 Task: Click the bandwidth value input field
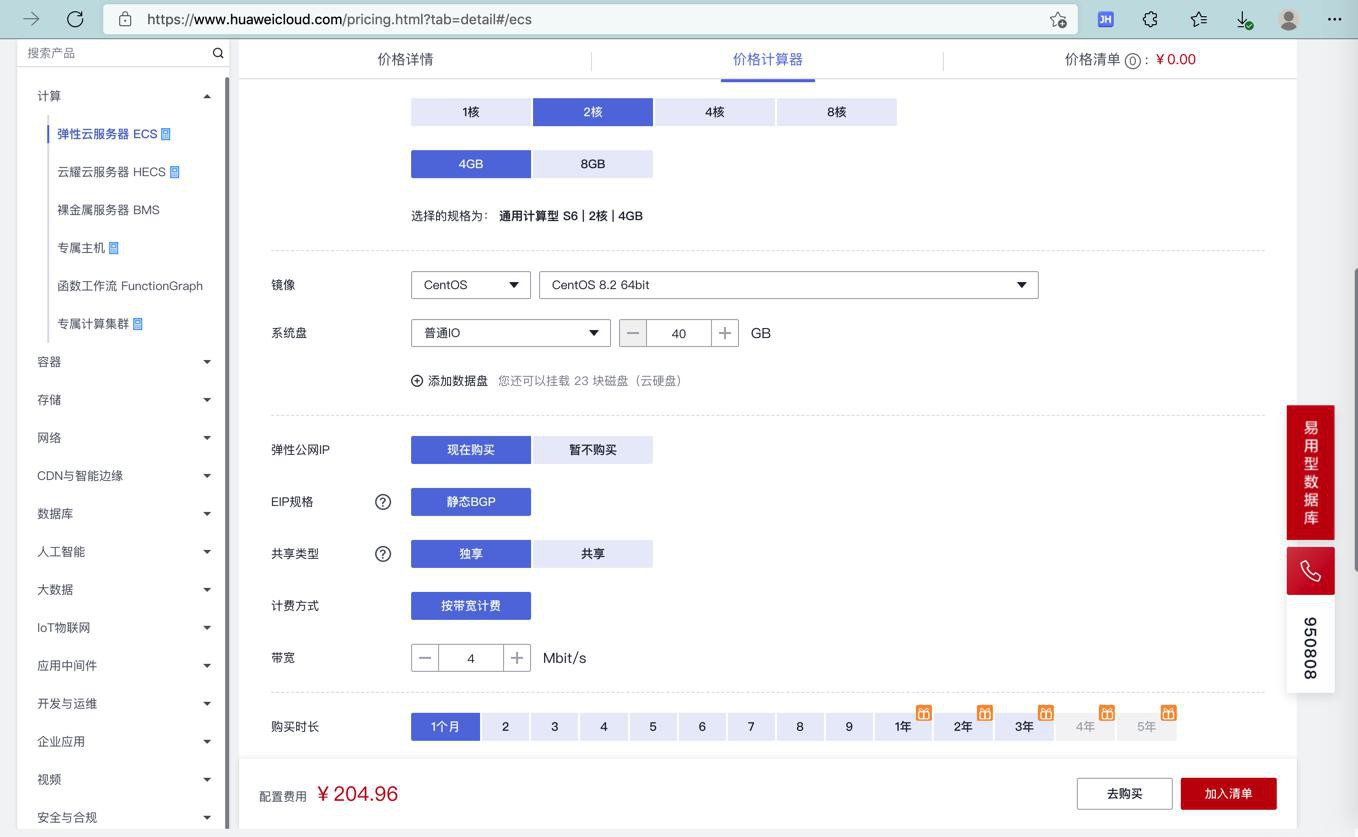[471, 658]
